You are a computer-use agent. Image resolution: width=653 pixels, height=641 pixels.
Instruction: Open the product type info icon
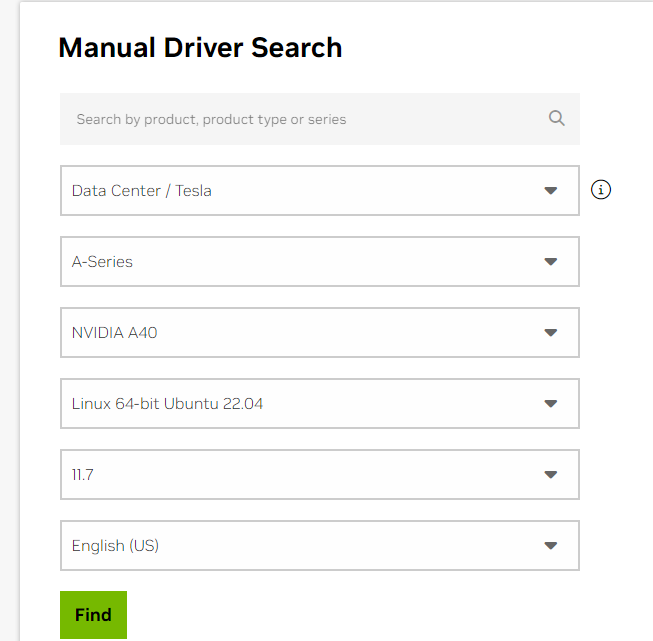(601, 190)
